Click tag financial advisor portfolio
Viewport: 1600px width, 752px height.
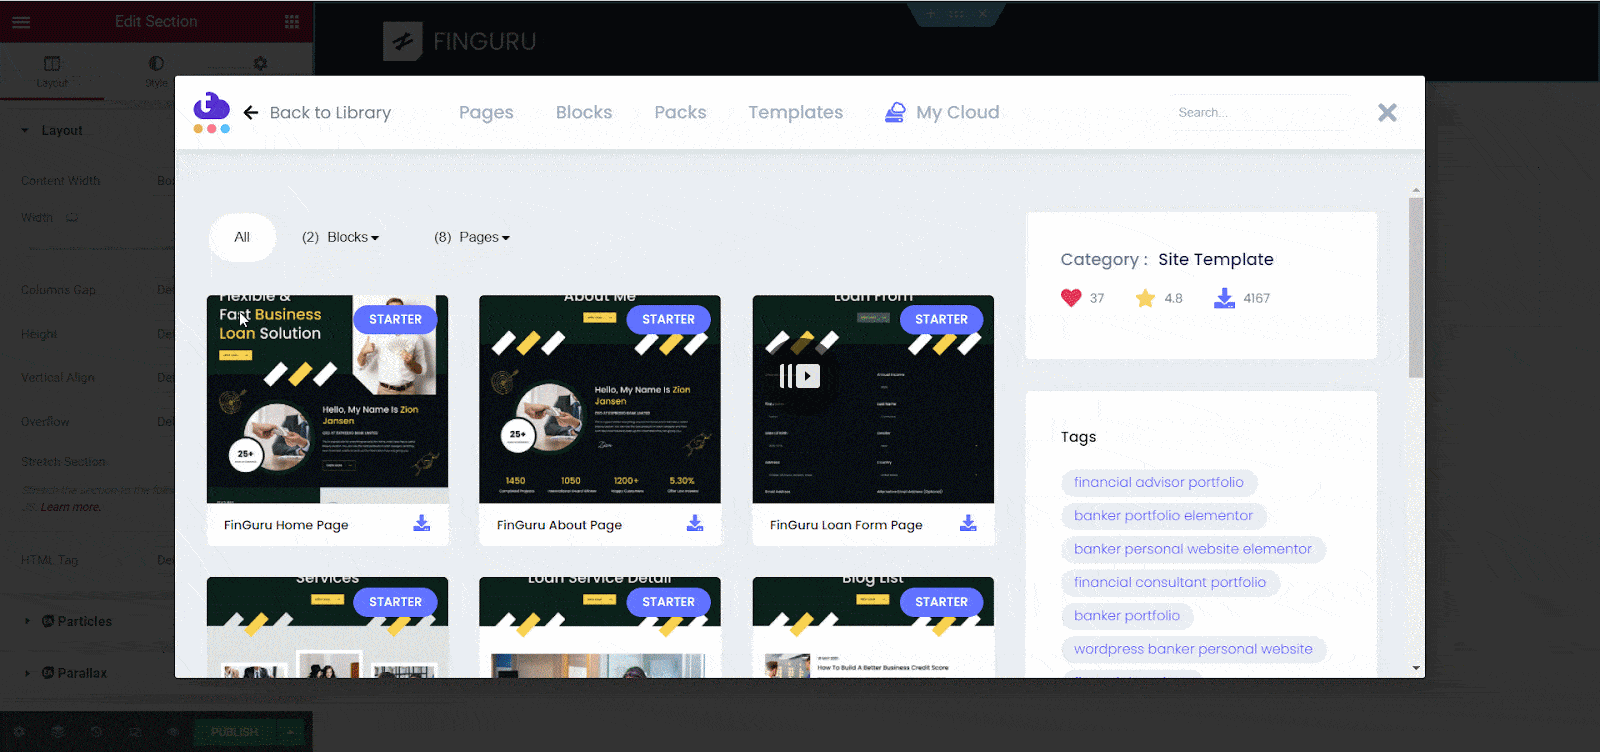point(1159,482)
